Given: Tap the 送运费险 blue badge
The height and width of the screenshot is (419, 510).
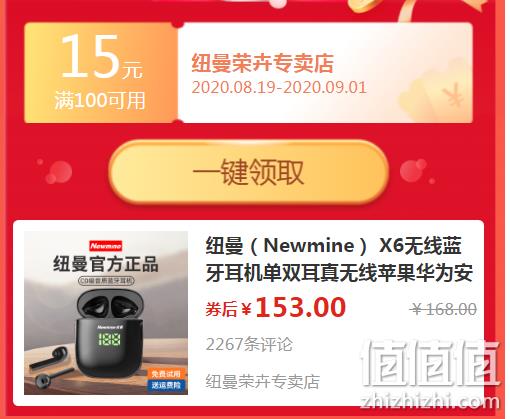Looking at the screenshot, I should tap(166, 385).
